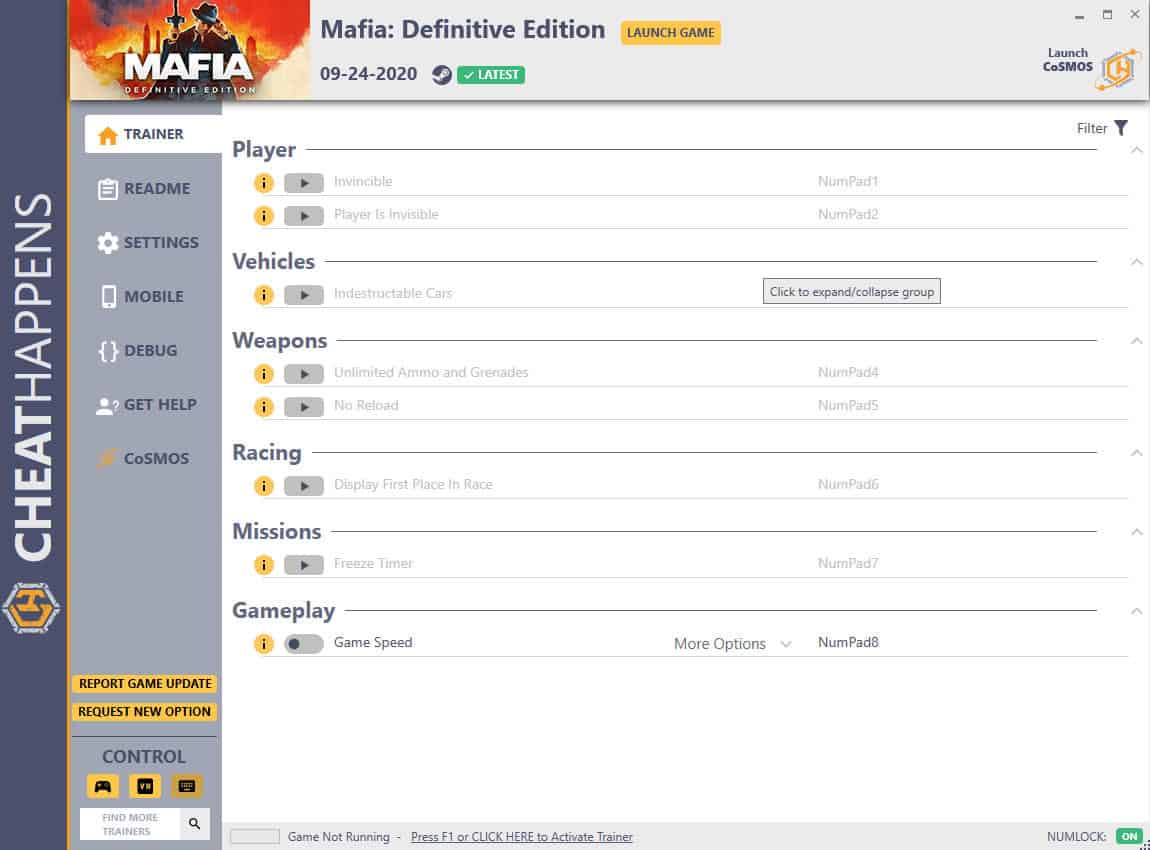This screenshot has height=850, width=1150.
Task: Collapse the Weapons group
Action: (1136, 341)
